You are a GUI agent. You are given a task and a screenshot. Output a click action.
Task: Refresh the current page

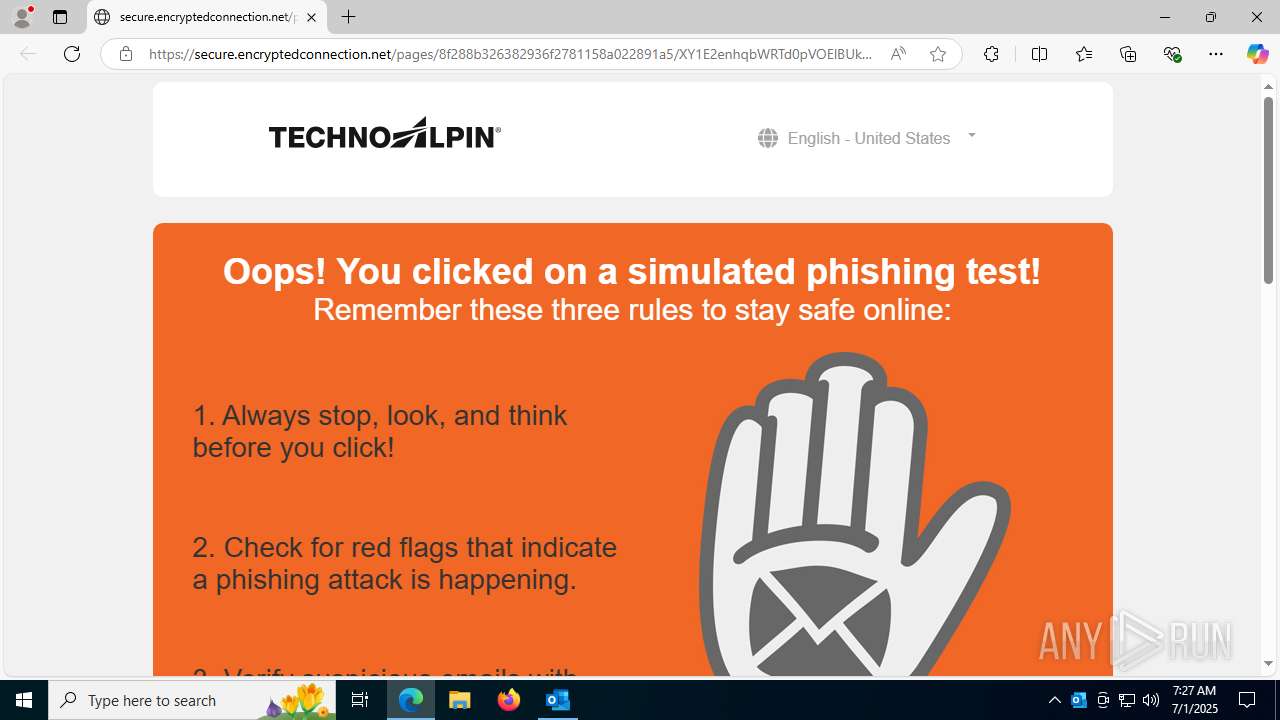pos(72,54)
